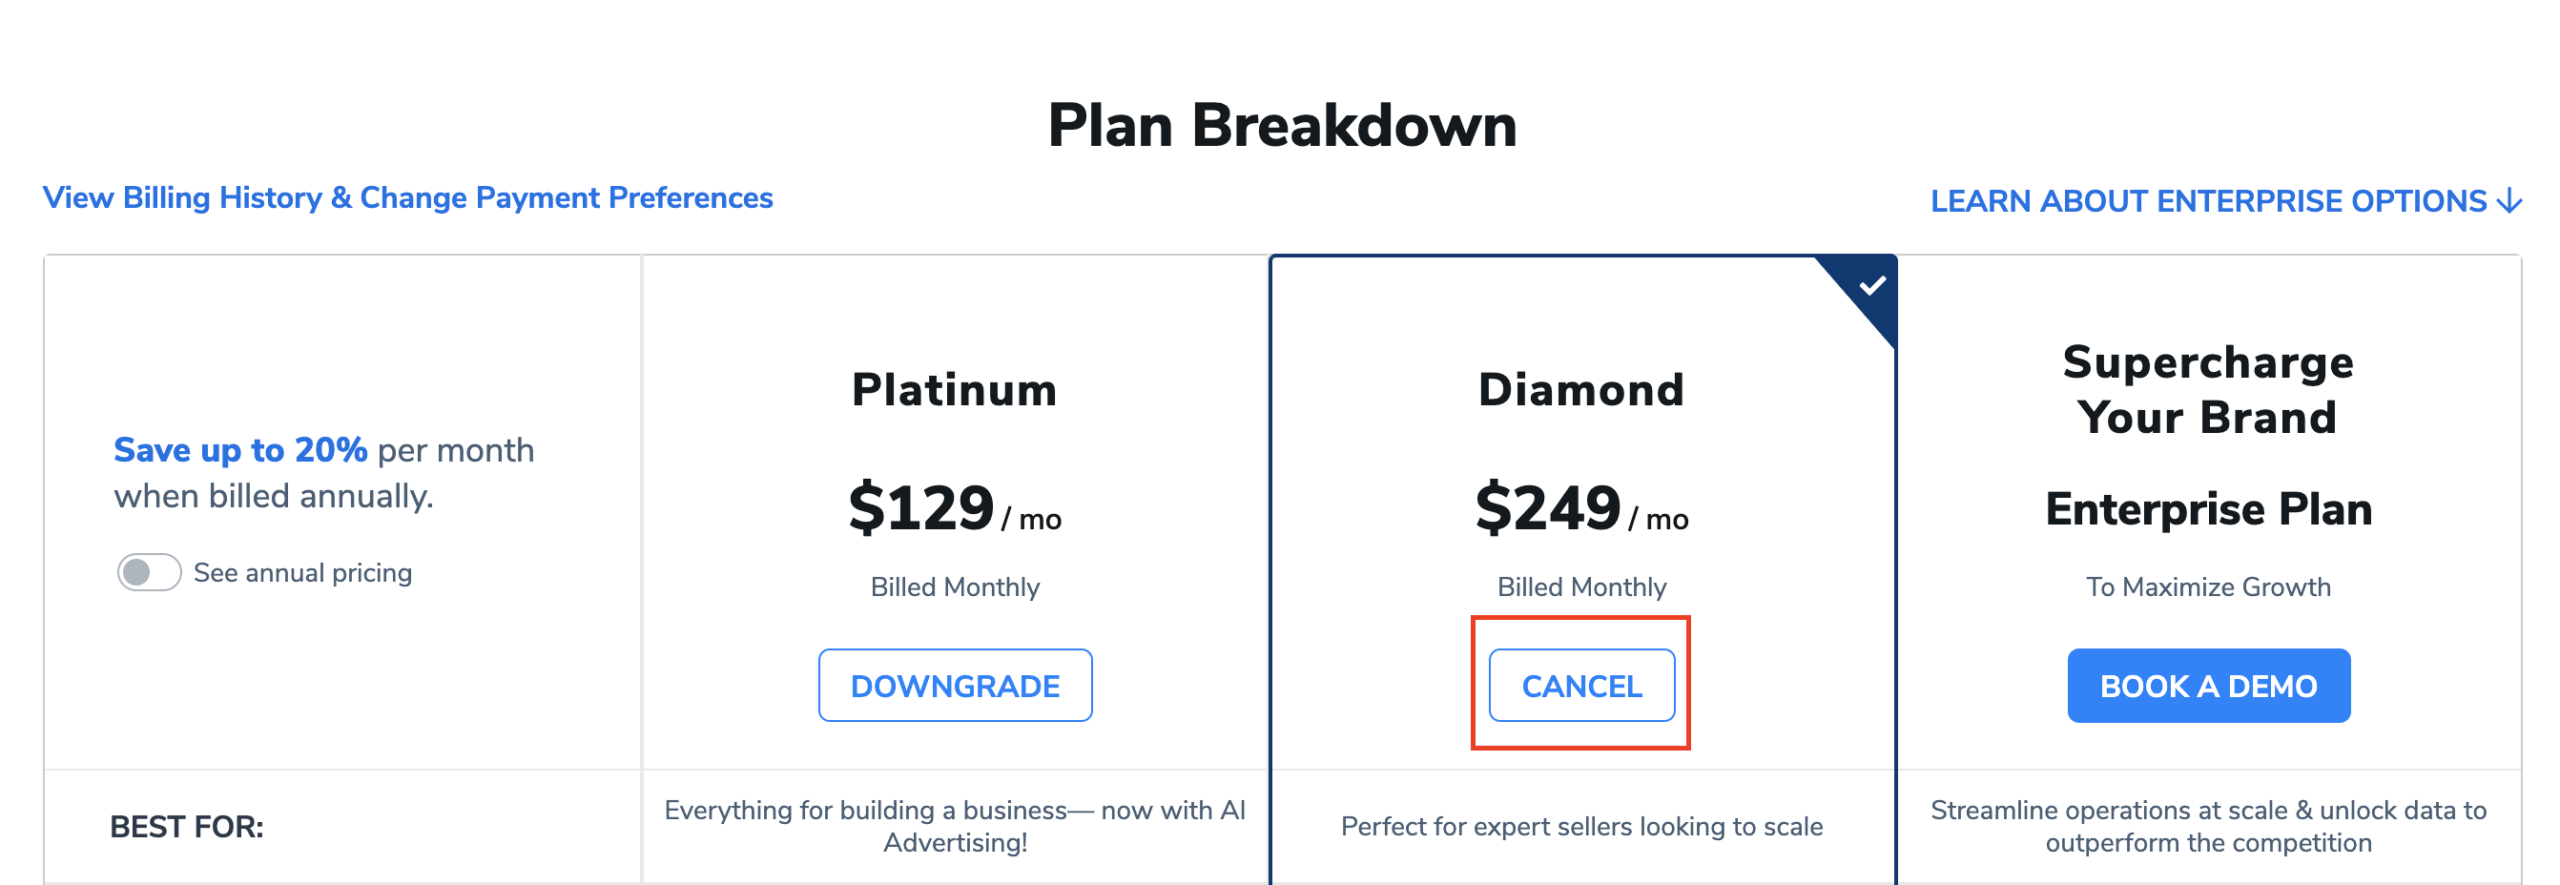The image size is (2560, 885).
Task: Click the checkmark badge on Diamond plan
Action: (1871, 287)
